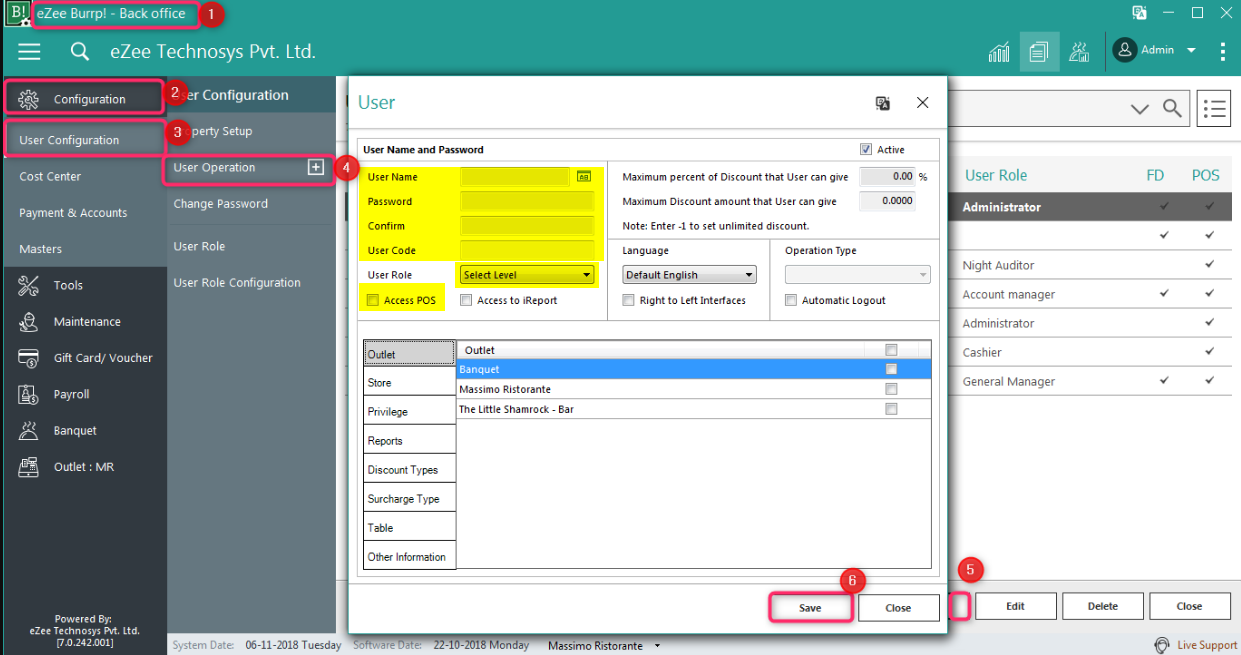This screenshot has width=1241, height=655.
Task: Click the eZee Burrp app logo
Action: pyautogui.click(x=18, y=13)
